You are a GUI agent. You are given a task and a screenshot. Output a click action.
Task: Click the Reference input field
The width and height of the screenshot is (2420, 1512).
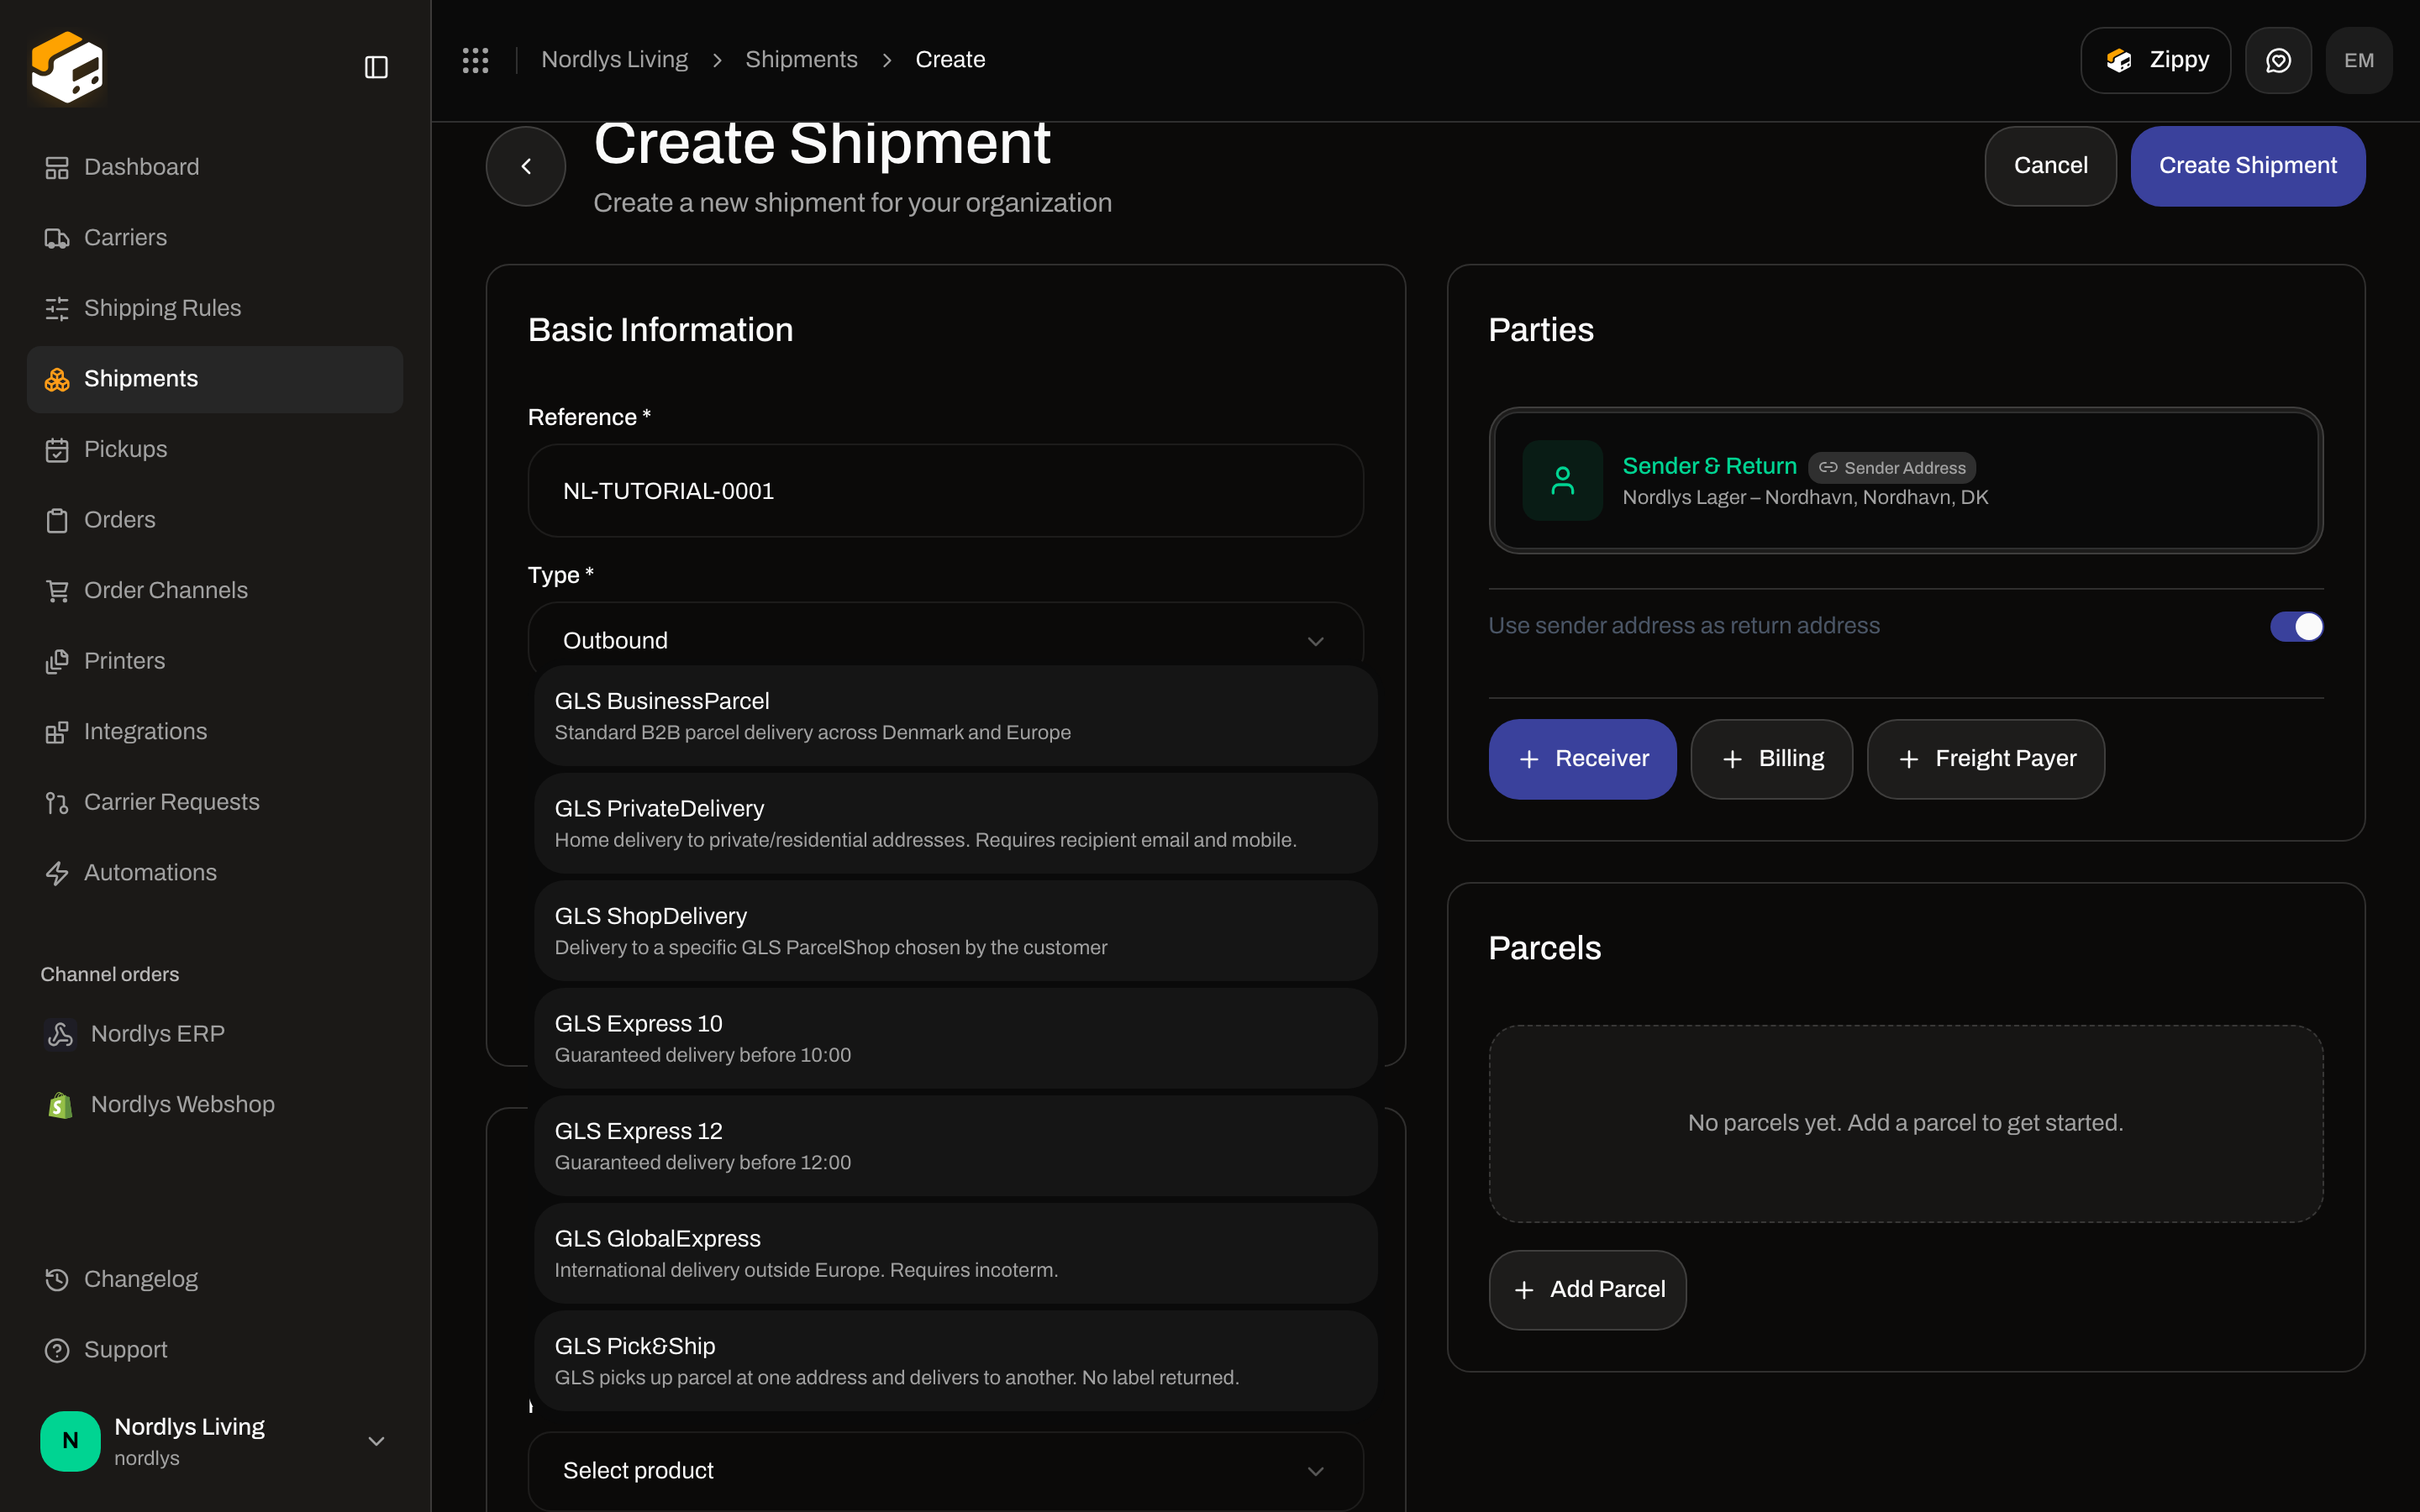point(945,491)
